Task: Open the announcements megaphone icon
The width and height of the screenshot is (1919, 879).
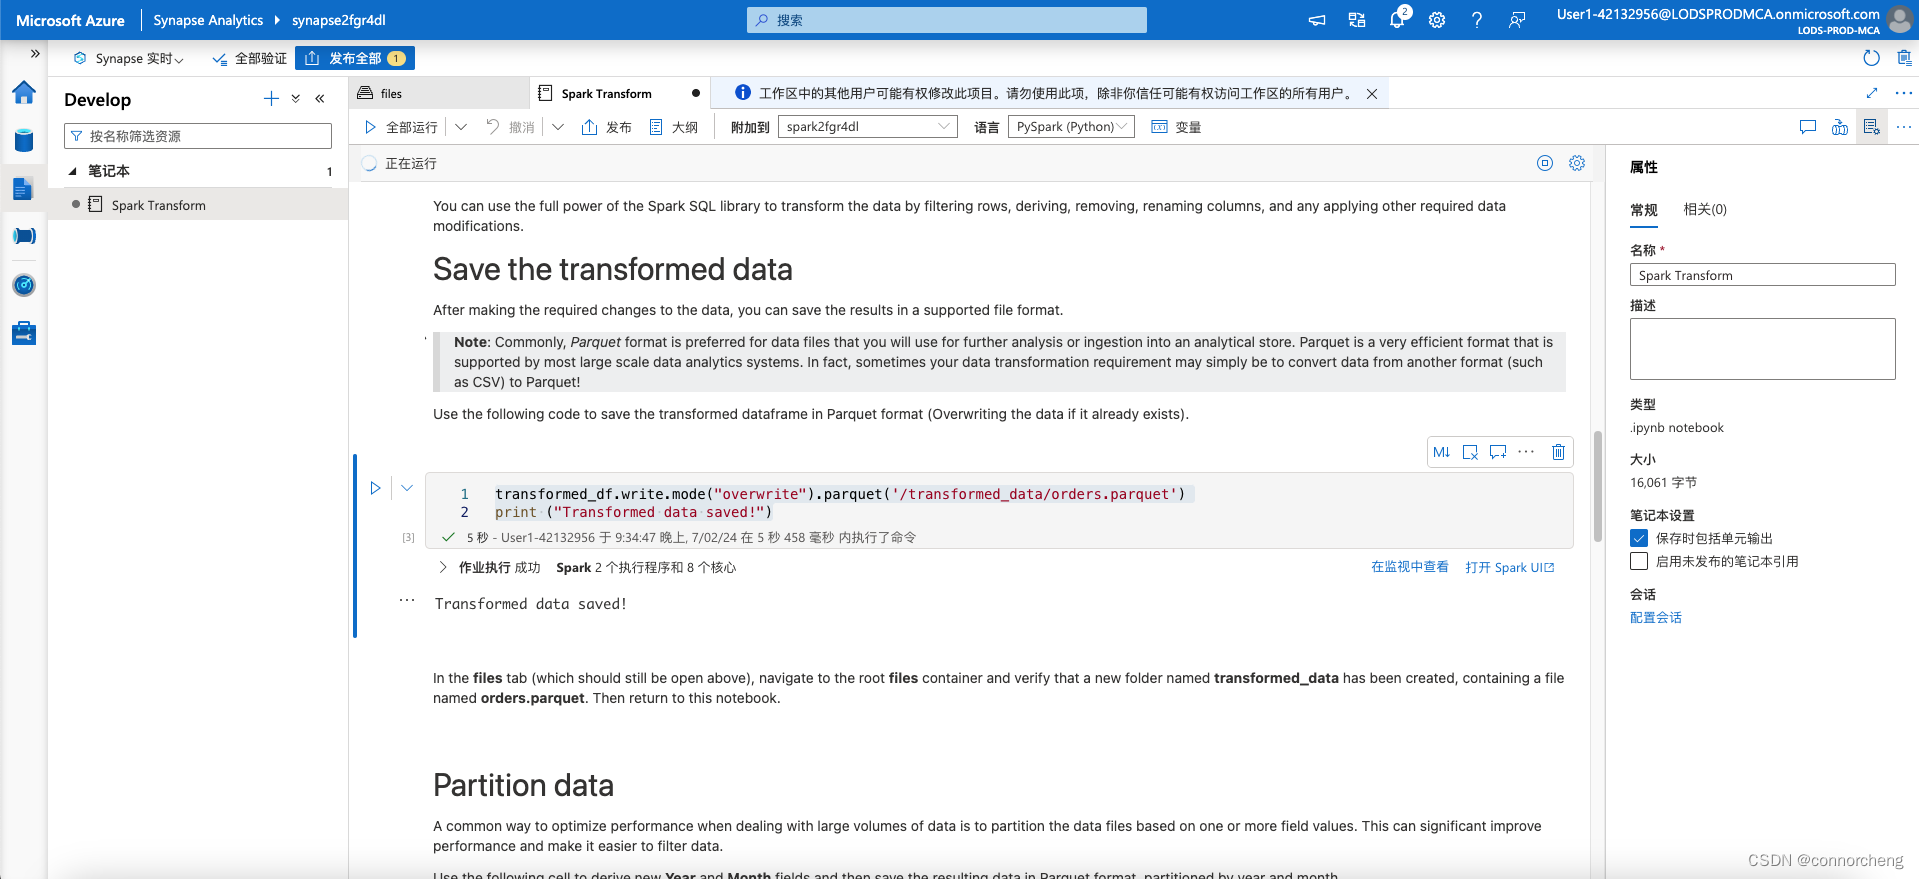Action: click(x=1317, y=20)
